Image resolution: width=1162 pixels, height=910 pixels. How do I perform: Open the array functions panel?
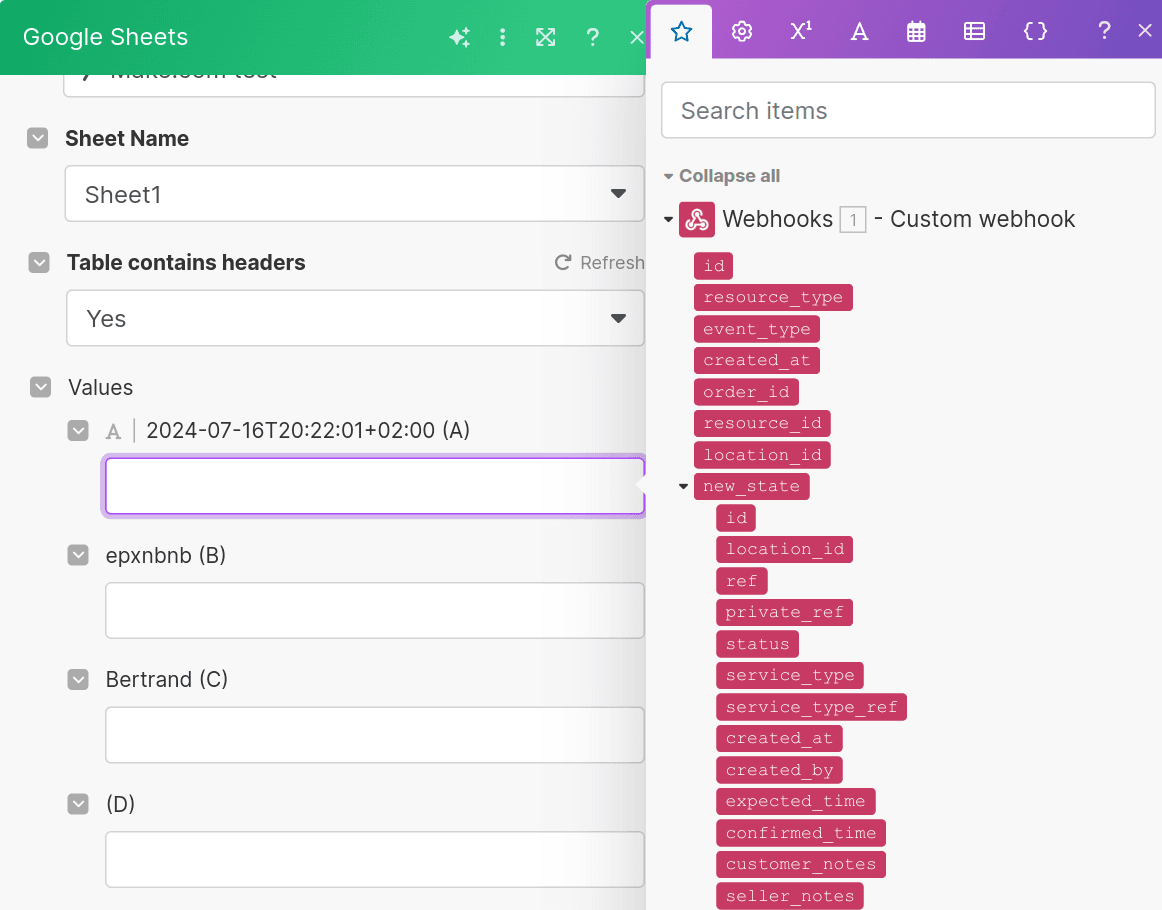(x=974, y=31)
